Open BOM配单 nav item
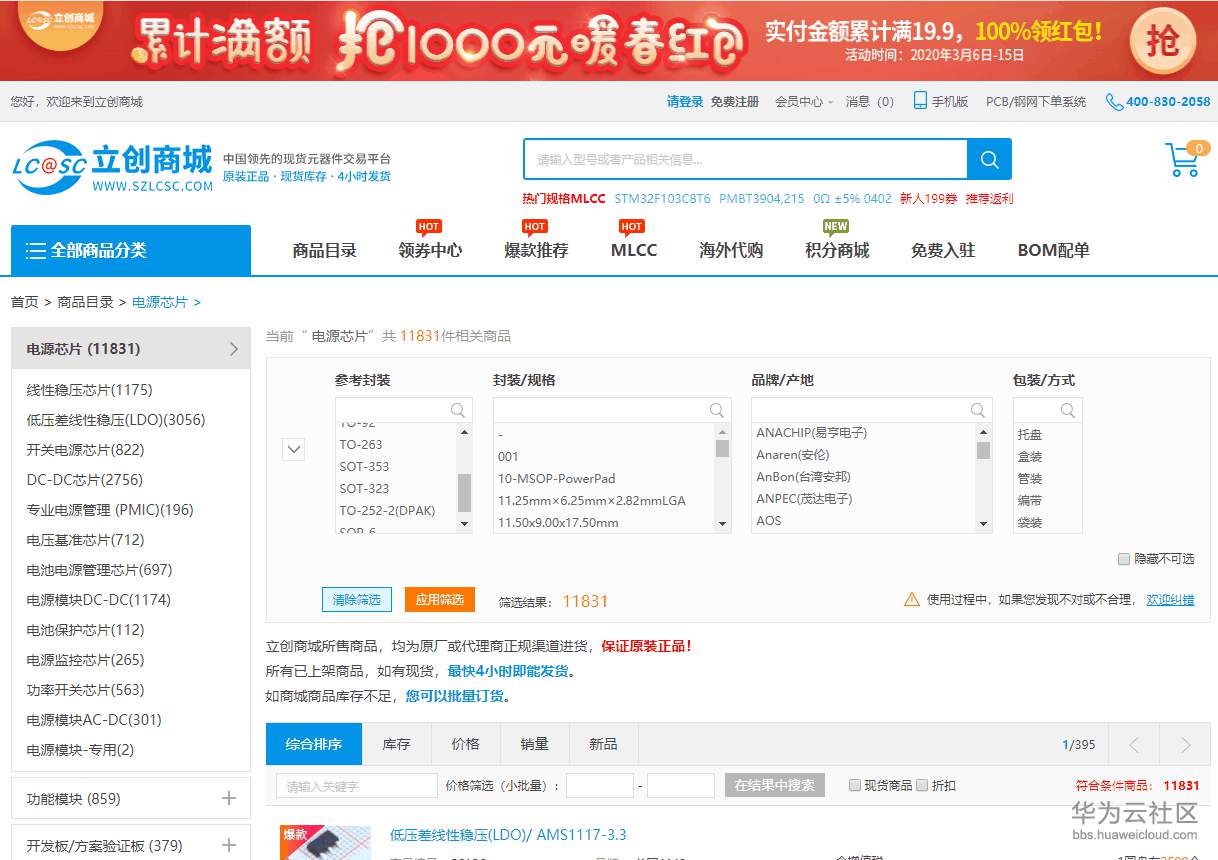 pos(1053,250)
